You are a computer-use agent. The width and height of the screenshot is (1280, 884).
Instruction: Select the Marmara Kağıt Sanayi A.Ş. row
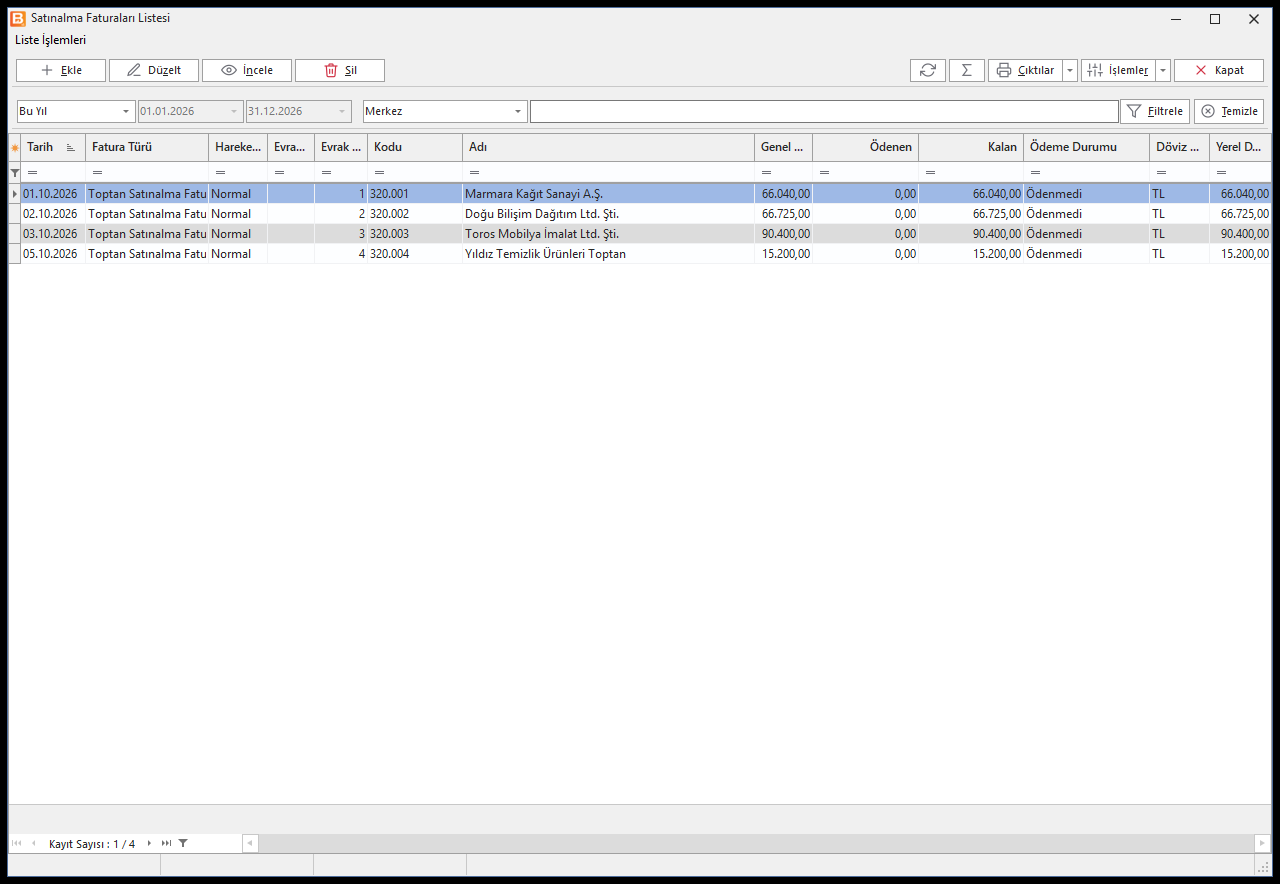point(640,194)
